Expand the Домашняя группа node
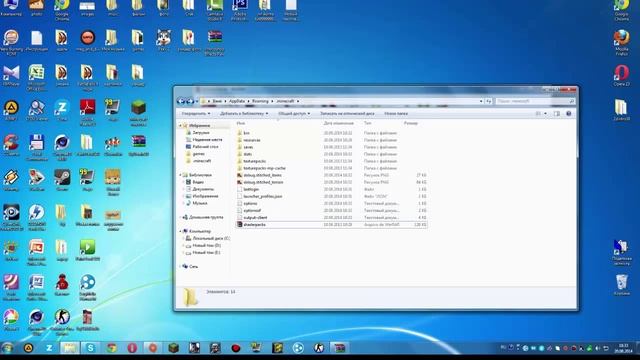640x360 pixels. [x=180, y=218]
